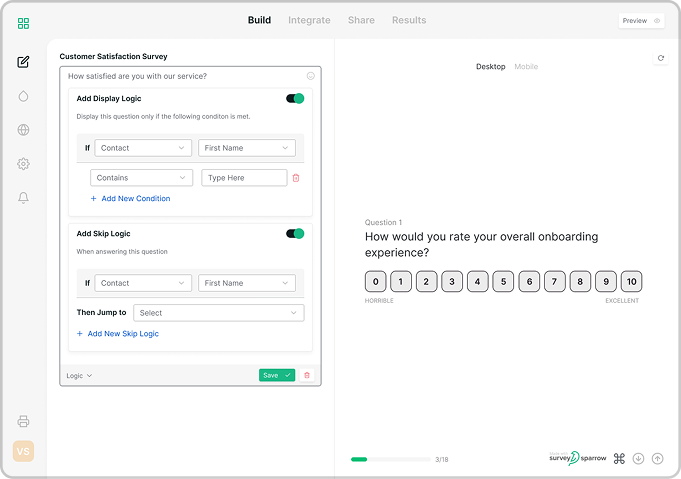Switch to the Integrate tab
This screenshot has height=479, width=681.
point(309,20)
